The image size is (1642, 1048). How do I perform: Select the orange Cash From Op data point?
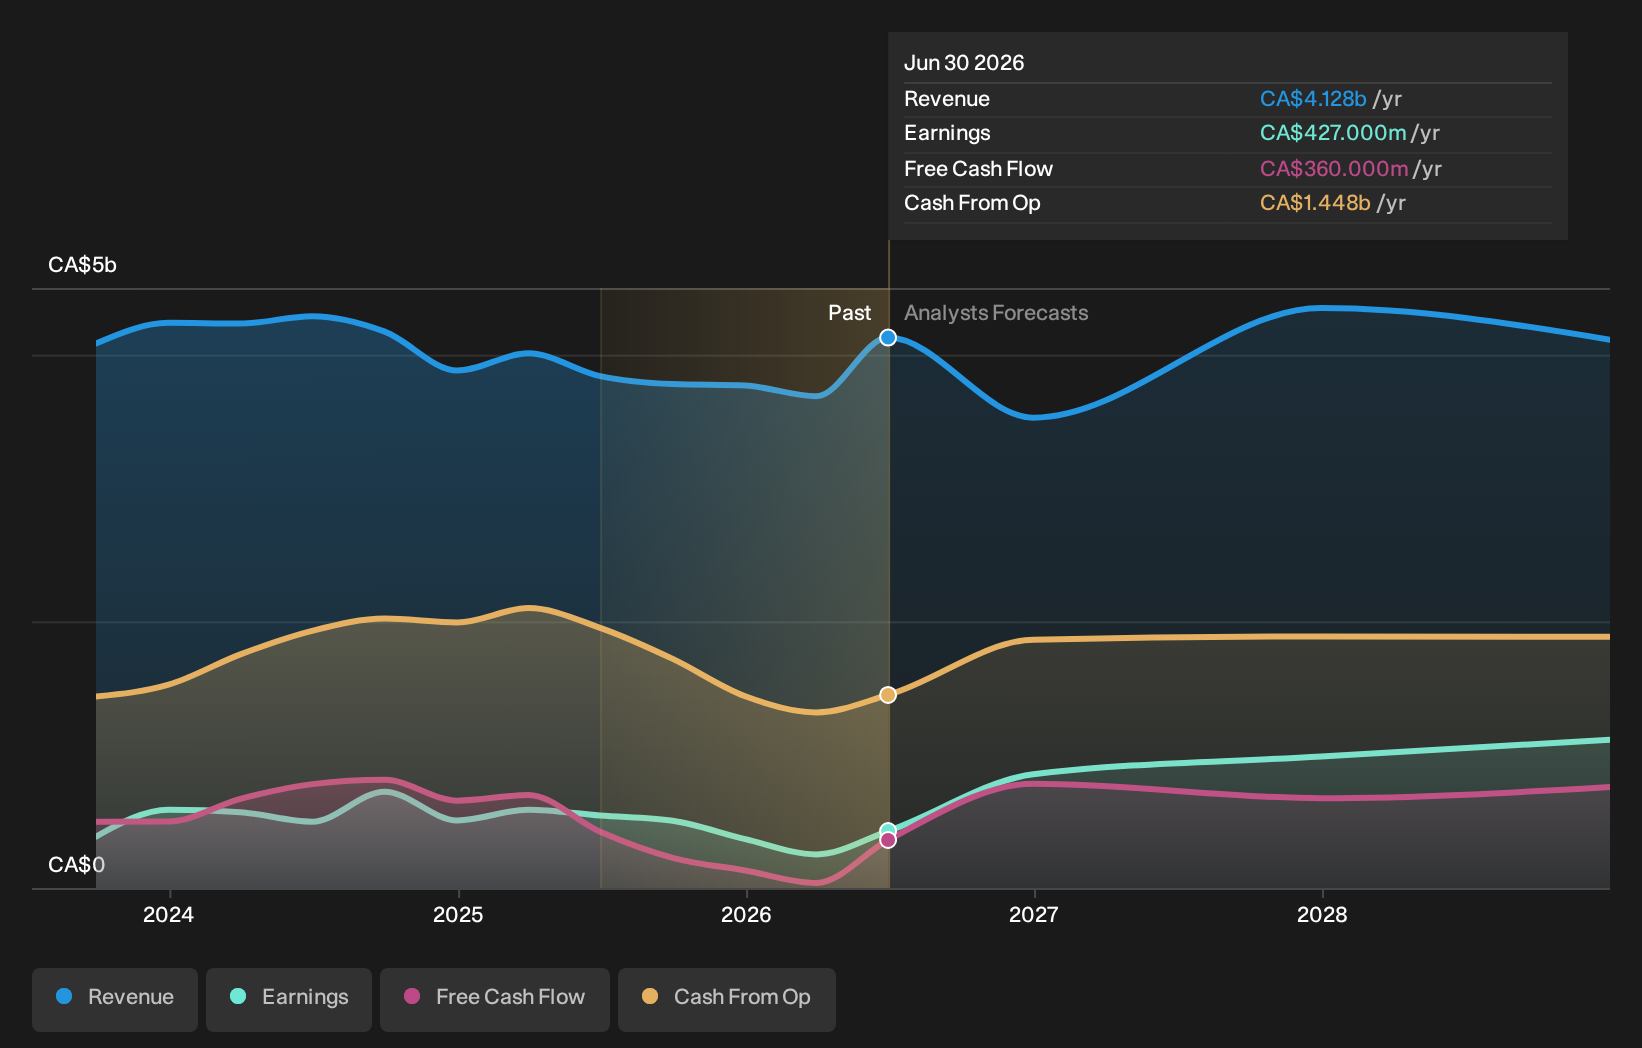888,695
